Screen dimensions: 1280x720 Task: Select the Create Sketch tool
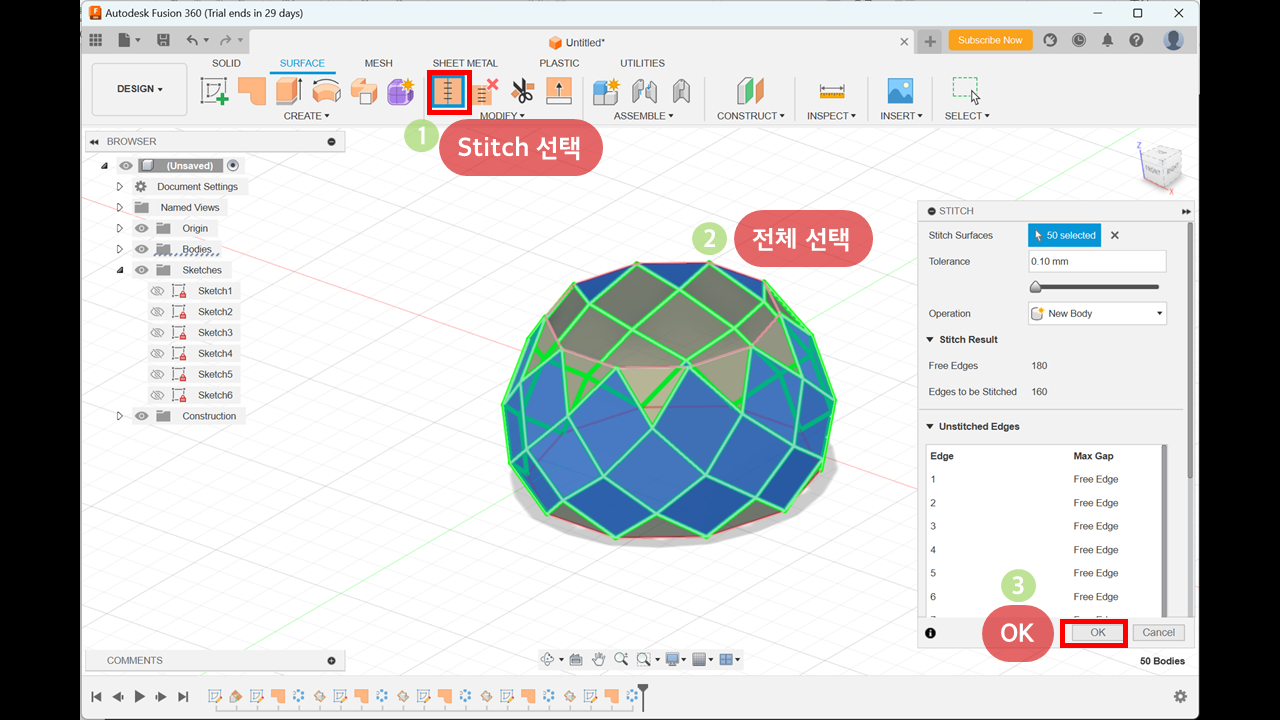click(215, 91)
